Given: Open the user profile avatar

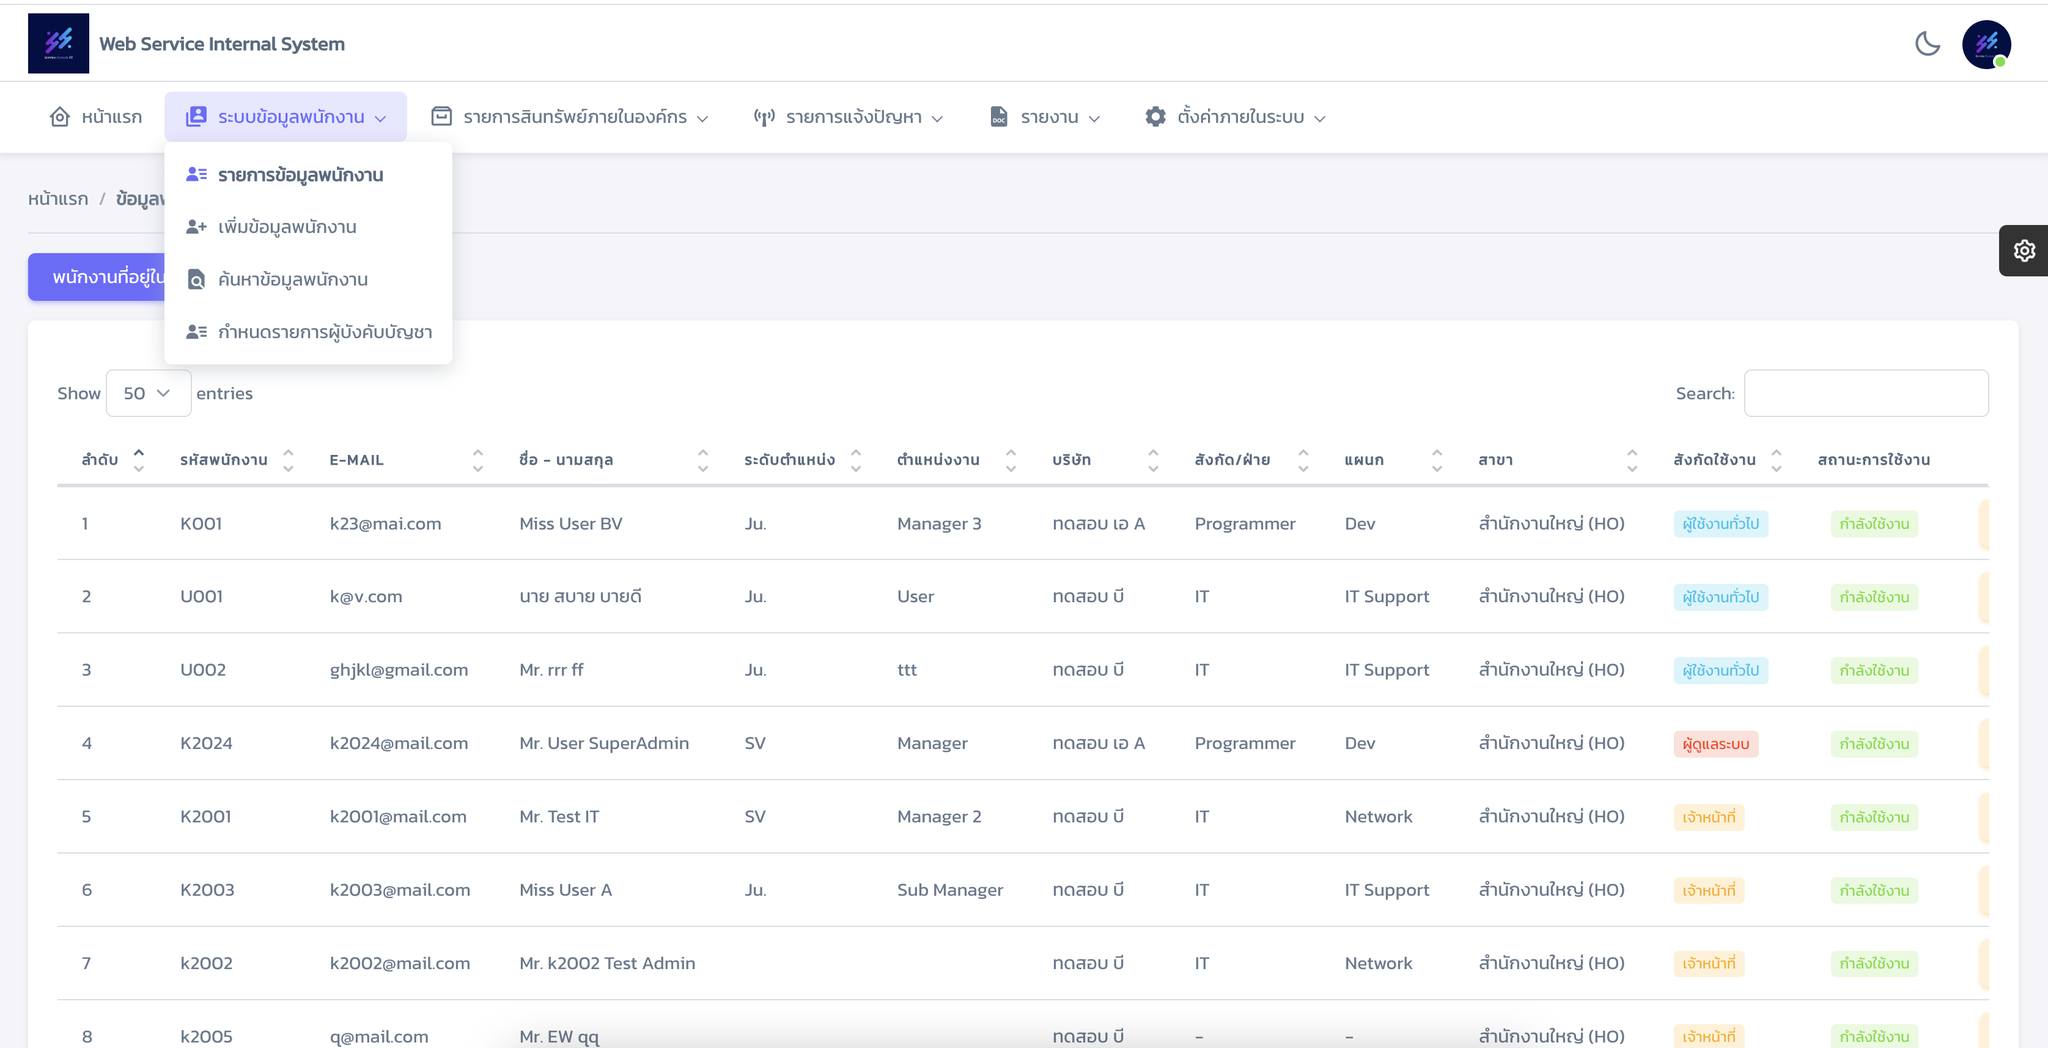Looking at the screenshot, I should coord(1986,45).
